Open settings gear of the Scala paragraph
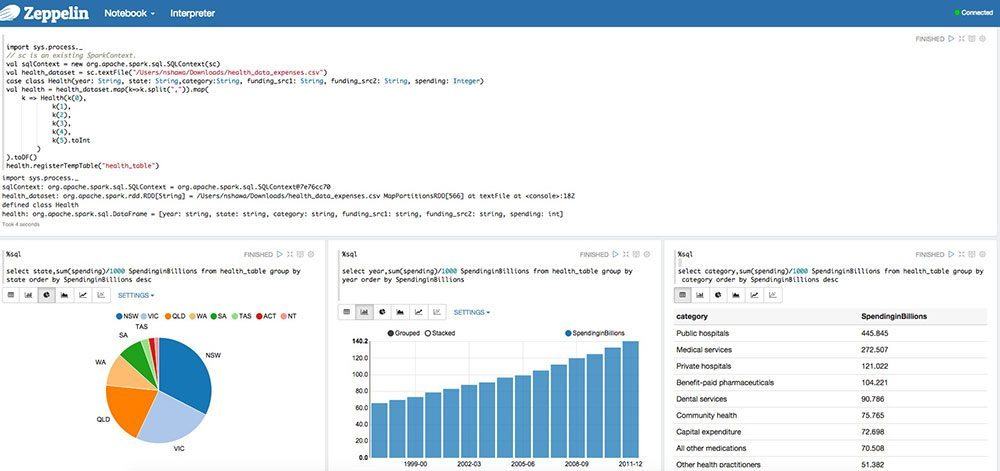The height and width of the screenshot is (471, 1000). click(982, 39)
